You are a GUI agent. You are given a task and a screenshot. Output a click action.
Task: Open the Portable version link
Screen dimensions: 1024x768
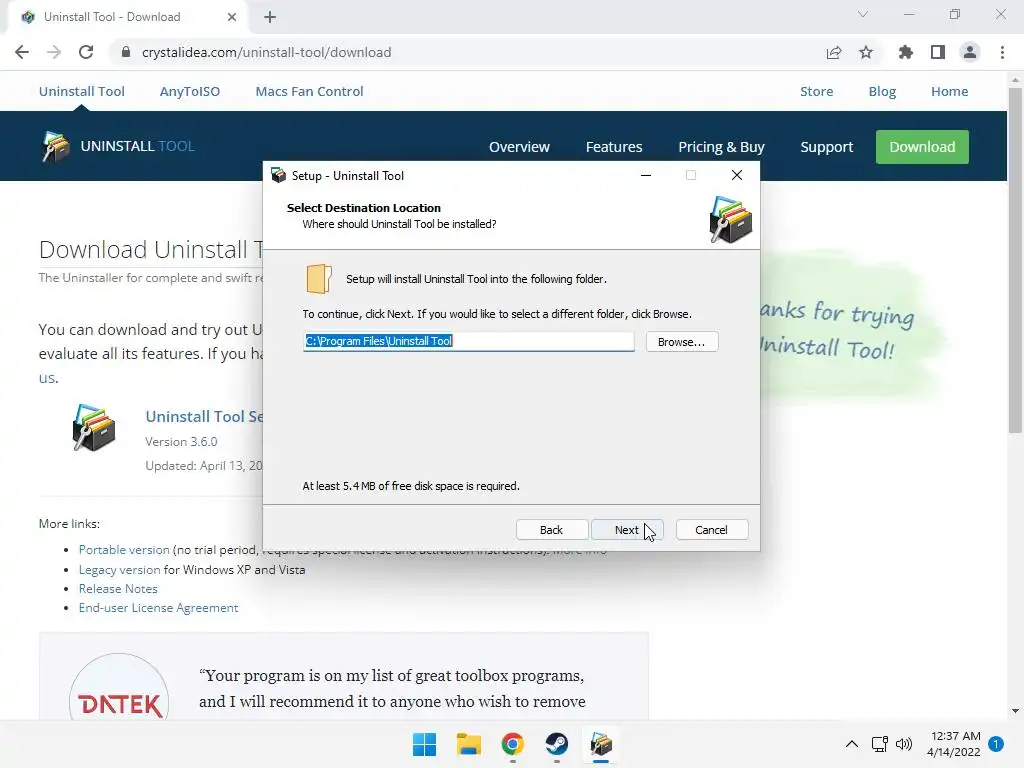(124, 550)
